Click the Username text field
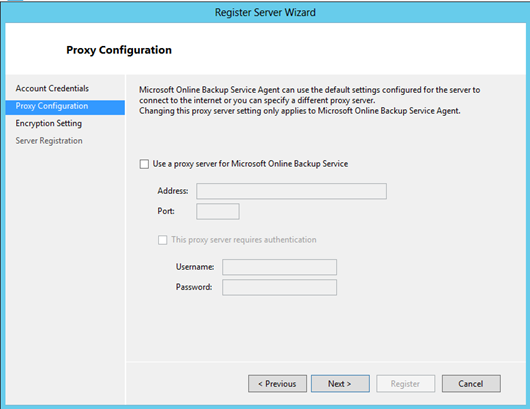Viewport: 530px width, 409px height. click(x=280, y=267)
